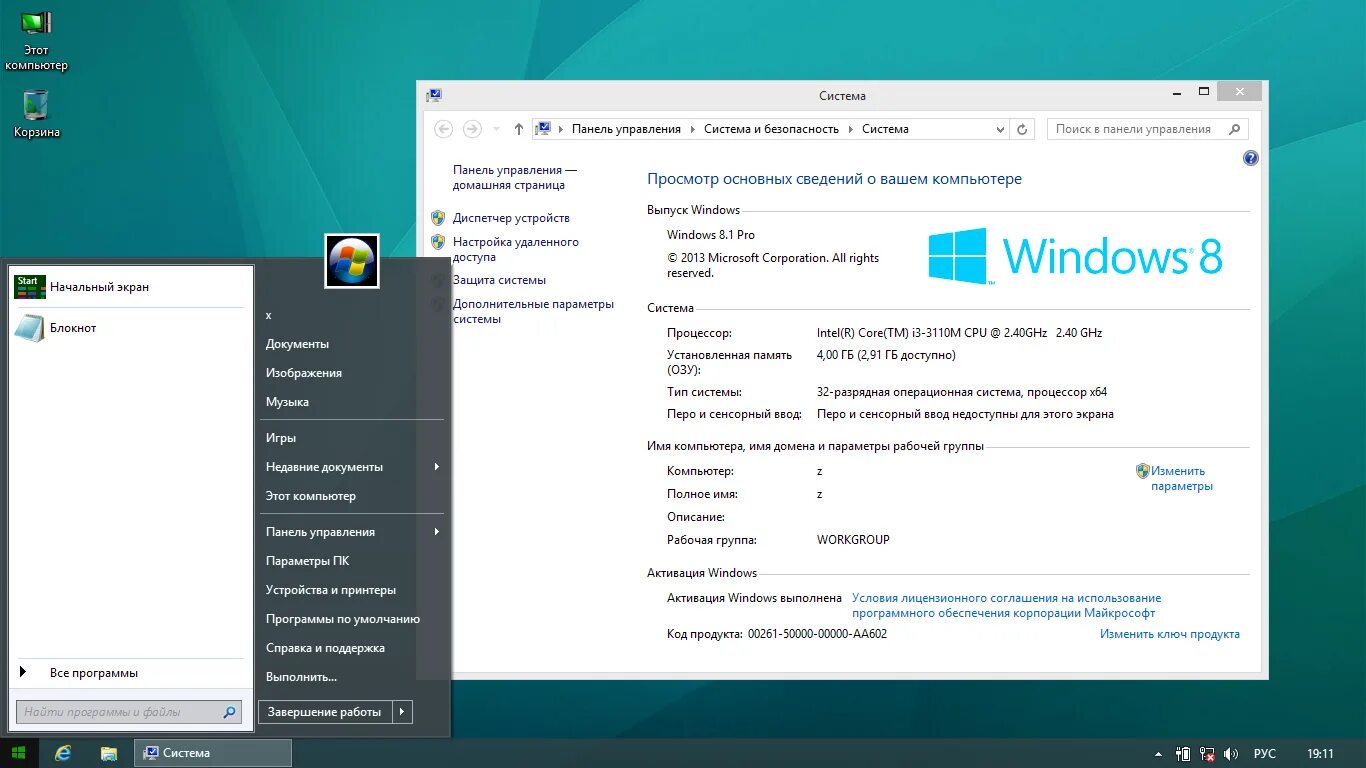Viewport: 1366px width, 768px height.
Task: Click the taskbar clock 19:11
Action: (1320, 754)
